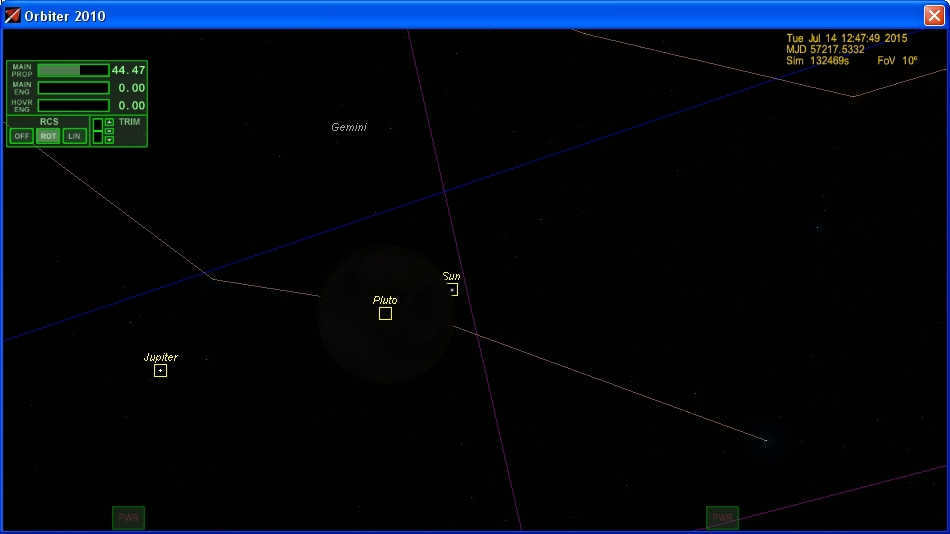Click the trim up arrow
The image size is (950, 534).
click(x=109, y=122)
